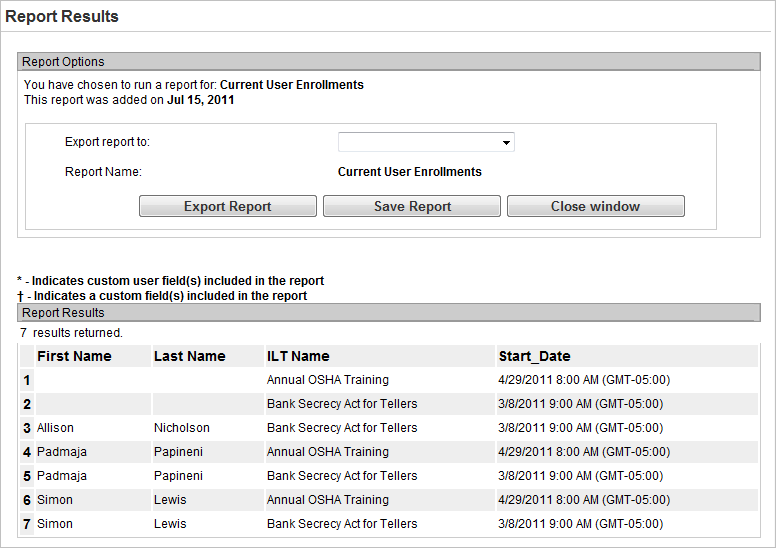Image resolution: width=776 pixels, height=548 pixels.
Task: Click row 6 Annual OSHA Training cell
Action: [x=327, y=500]
